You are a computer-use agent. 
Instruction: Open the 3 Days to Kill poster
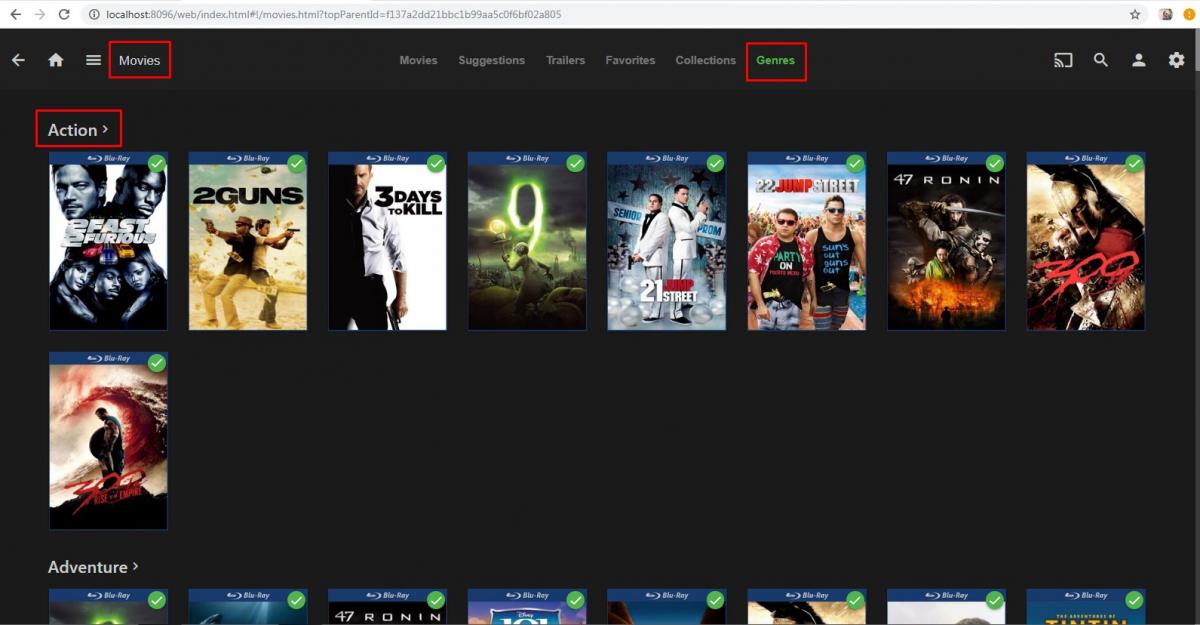click(x=387, y=241)
